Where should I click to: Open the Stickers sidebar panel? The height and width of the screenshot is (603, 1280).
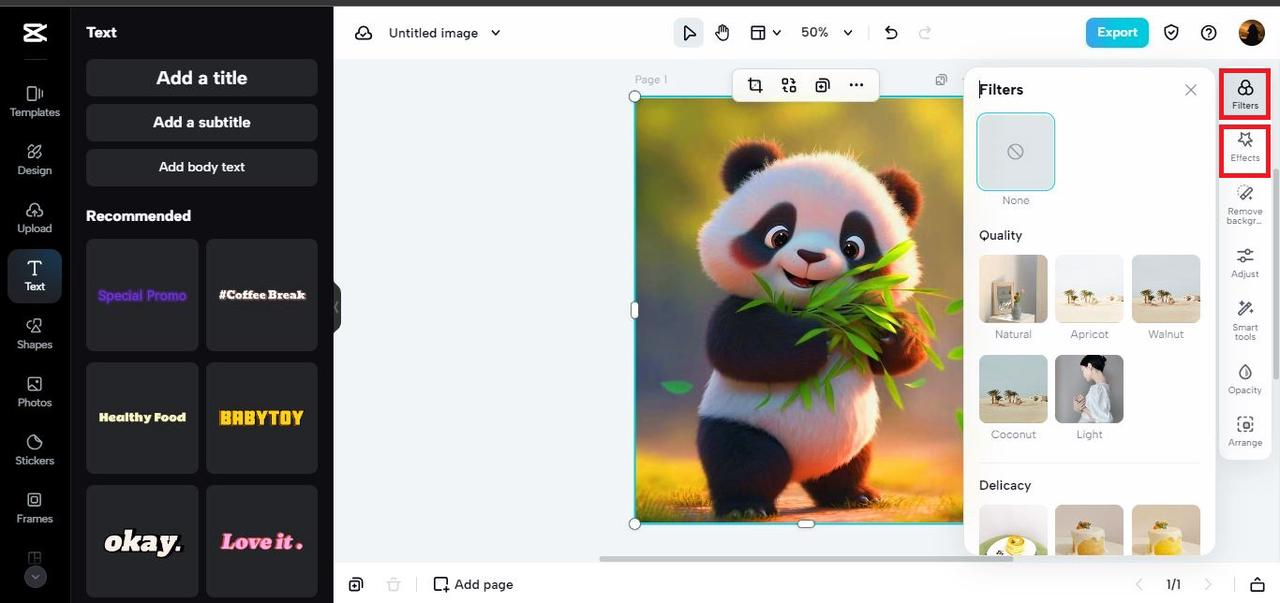click(x=35, y=449)
